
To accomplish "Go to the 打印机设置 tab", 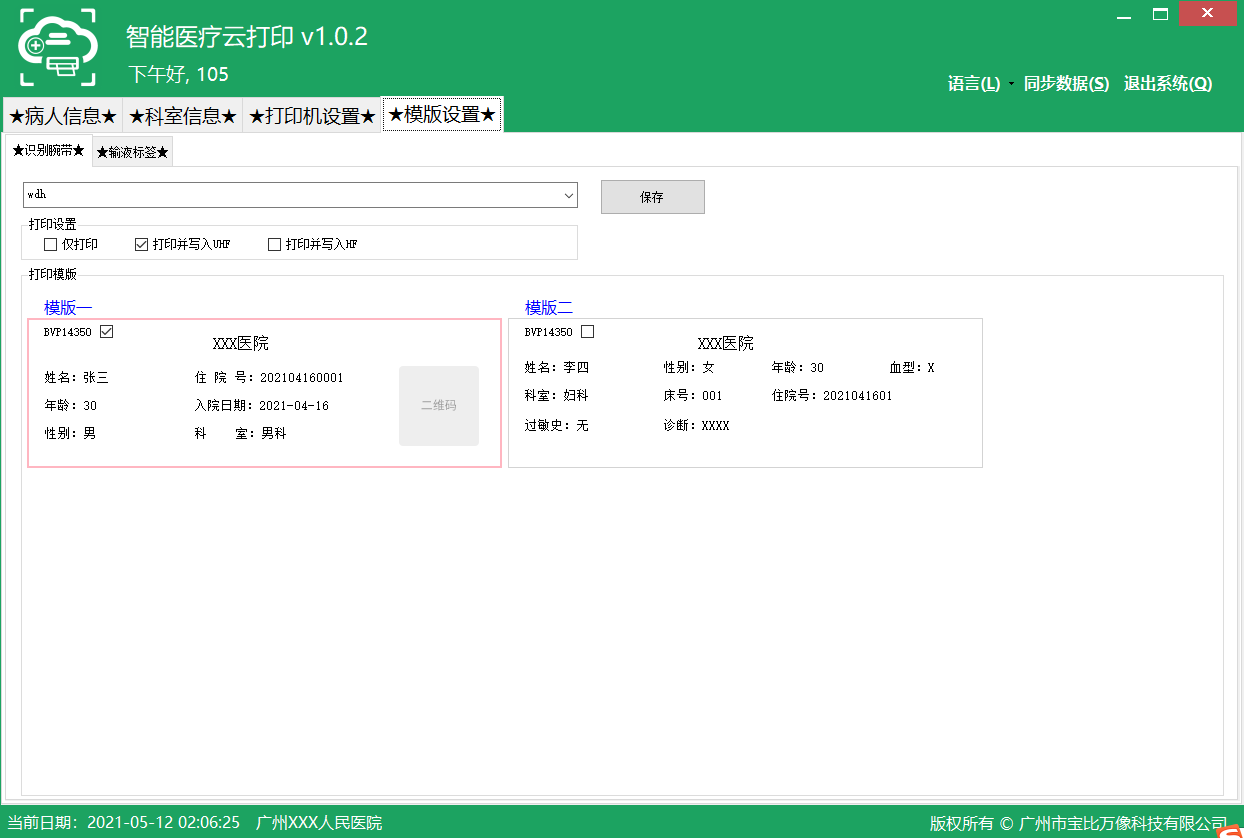I will tap(311, 116).
